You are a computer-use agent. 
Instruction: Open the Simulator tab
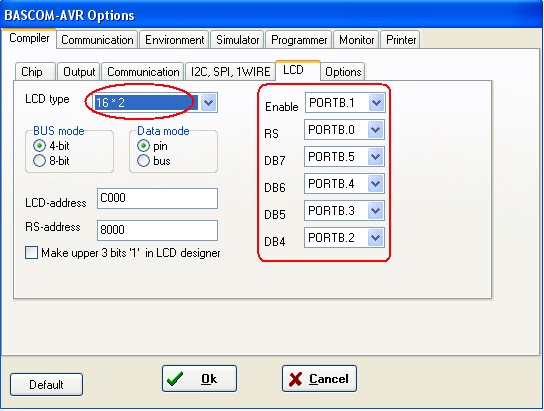point(237,40)
